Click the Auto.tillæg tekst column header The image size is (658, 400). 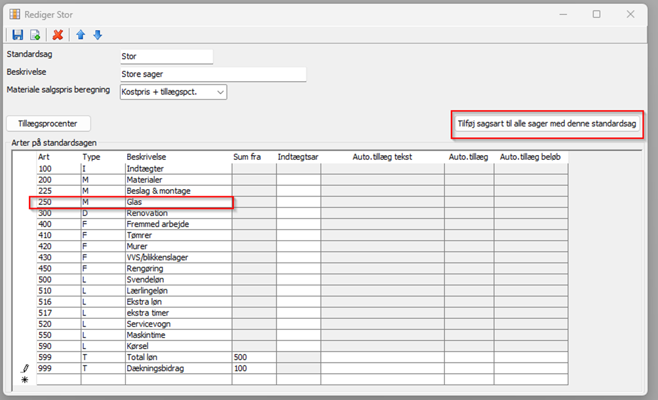point(382,157)
